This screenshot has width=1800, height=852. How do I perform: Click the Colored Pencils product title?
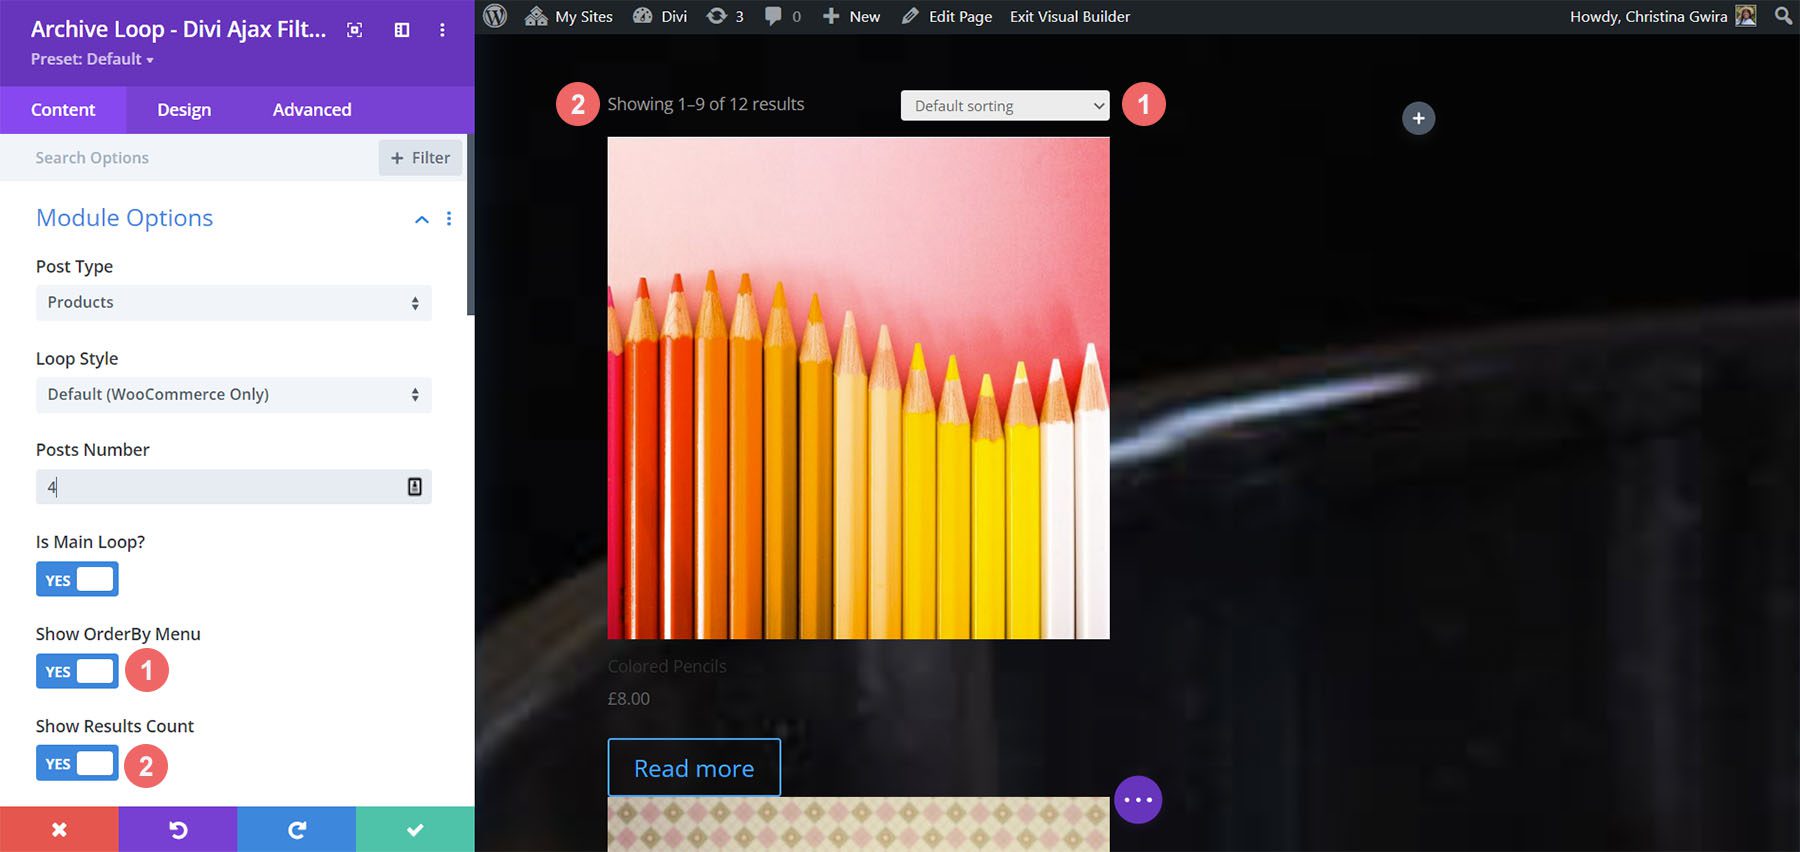click(667, 666)
